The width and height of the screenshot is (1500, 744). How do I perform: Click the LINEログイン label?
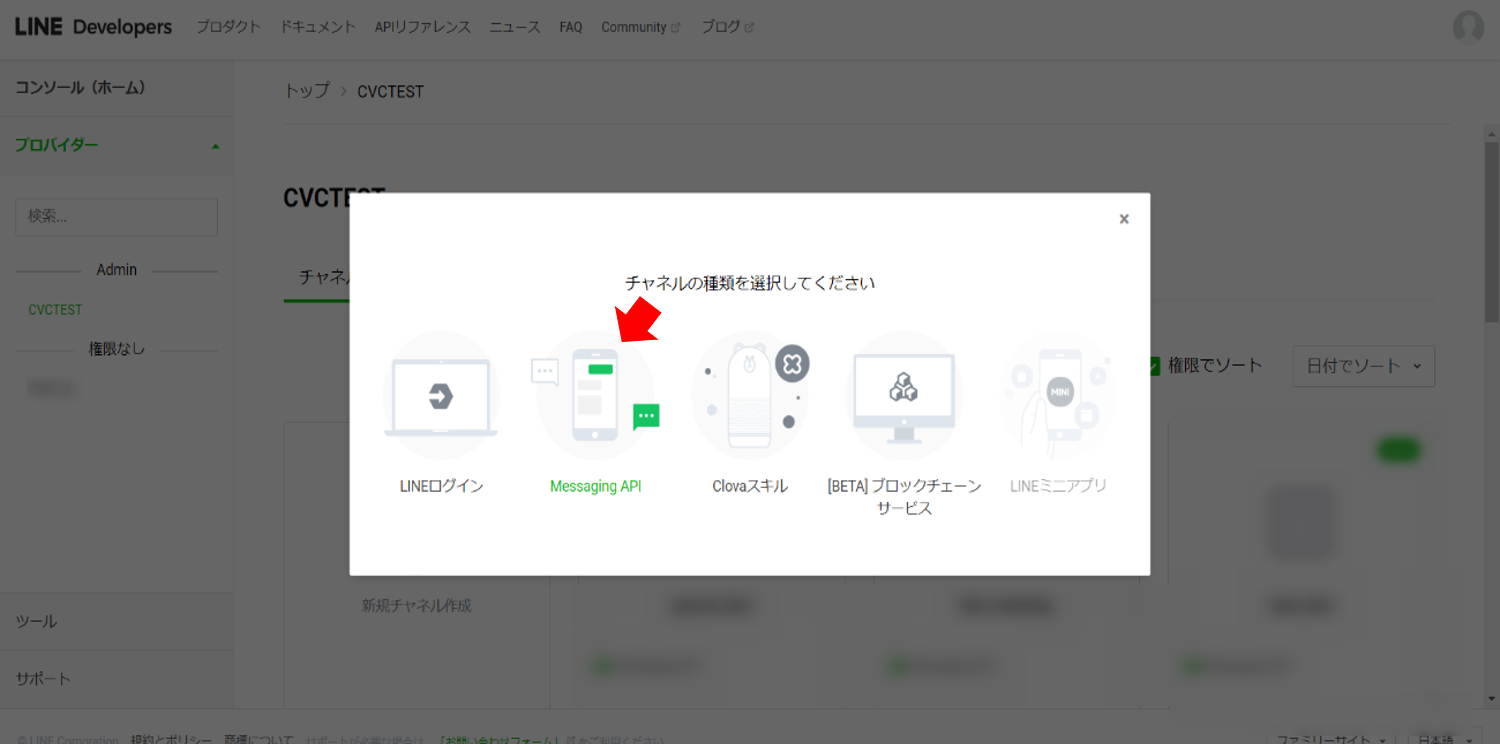[441, 487]
